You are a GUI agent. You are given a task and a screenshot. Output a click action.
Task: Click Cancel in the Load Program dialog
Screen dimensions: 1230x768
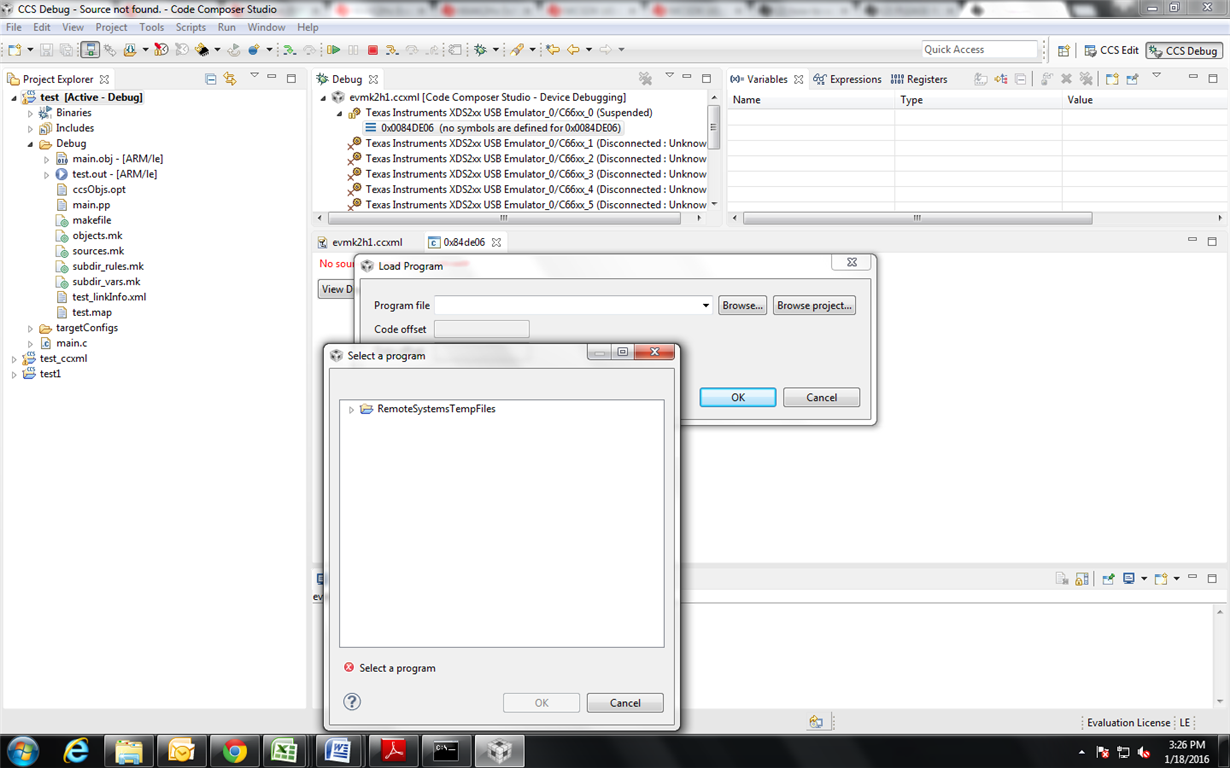point(822,397)
